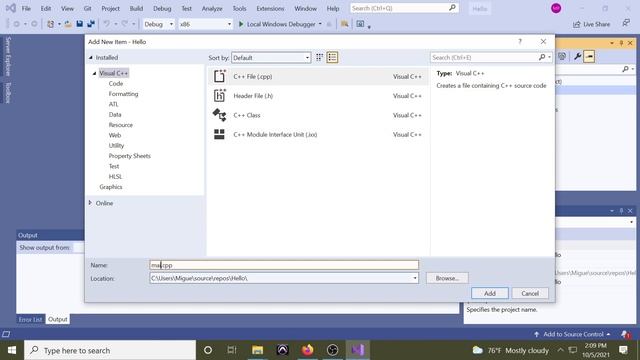This screenshot has height=360, width=640.
Task: Choose the C++ Class template
Action: tap(318, 115)
